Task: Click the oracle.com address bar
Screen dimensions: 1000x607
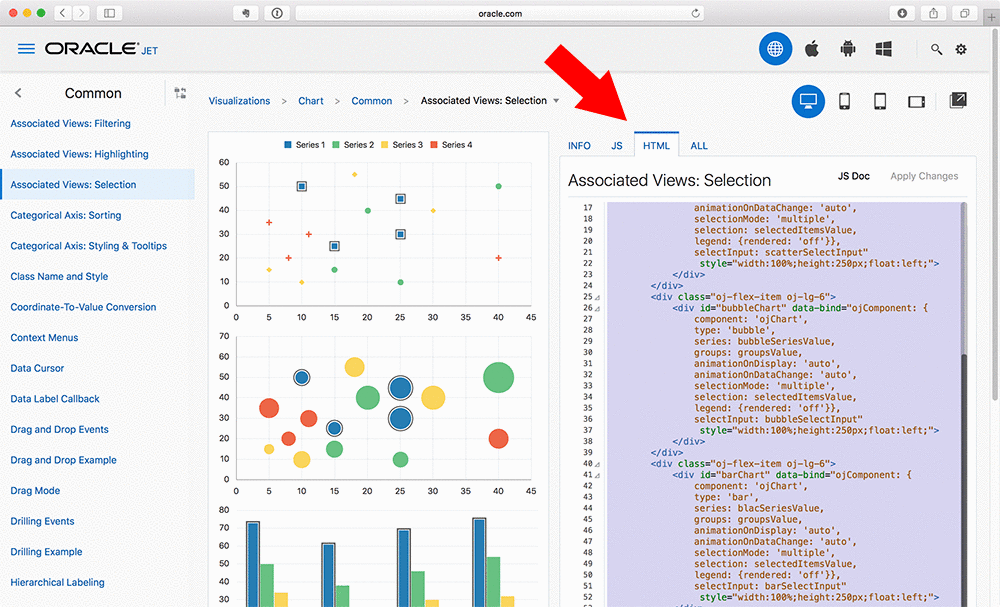Action: coord(500,13)
